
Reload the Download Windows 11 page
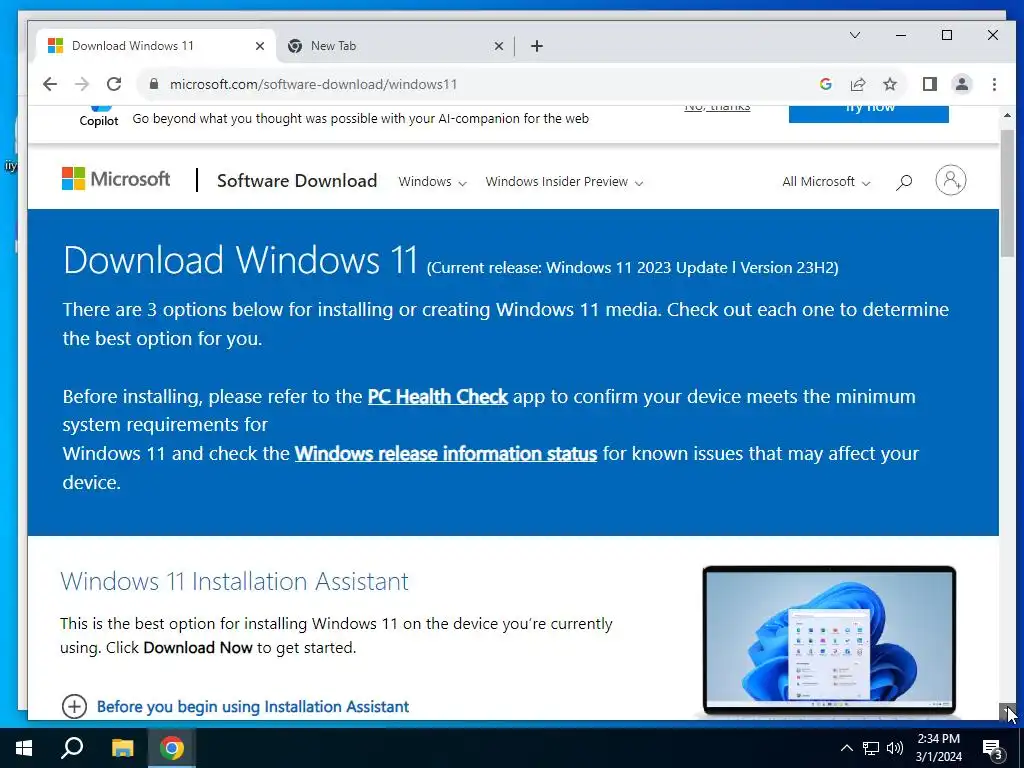(114, 84)
